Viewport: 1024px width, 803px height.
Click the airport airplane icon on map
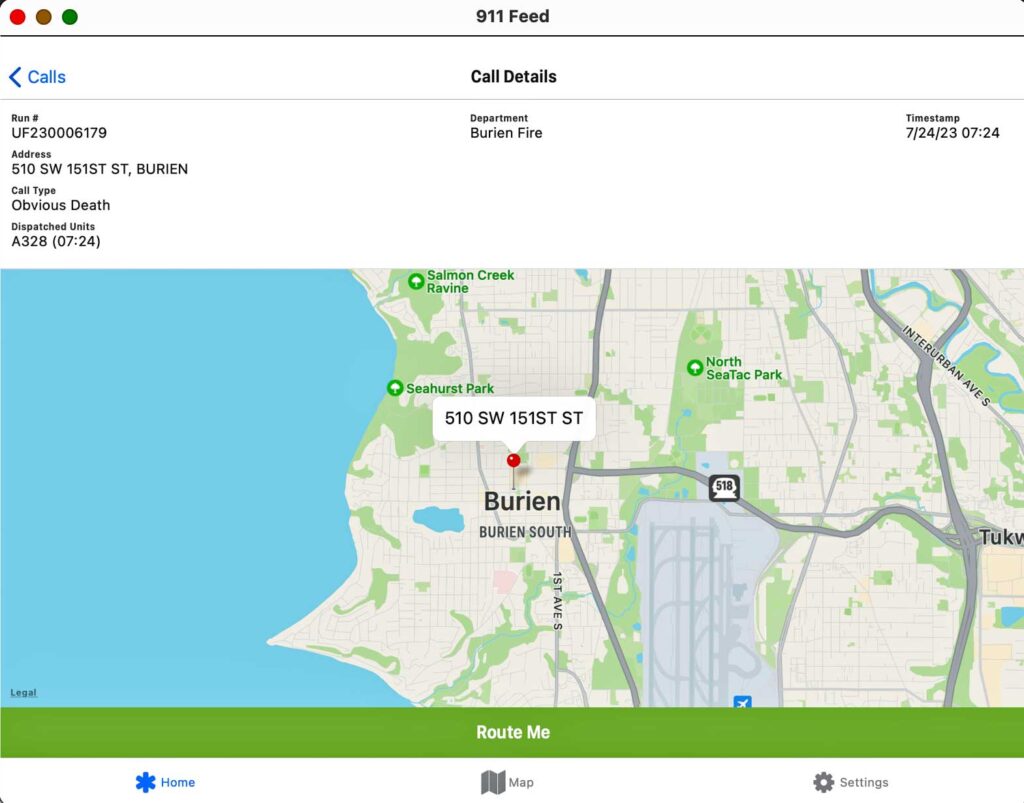pos(742,702)
